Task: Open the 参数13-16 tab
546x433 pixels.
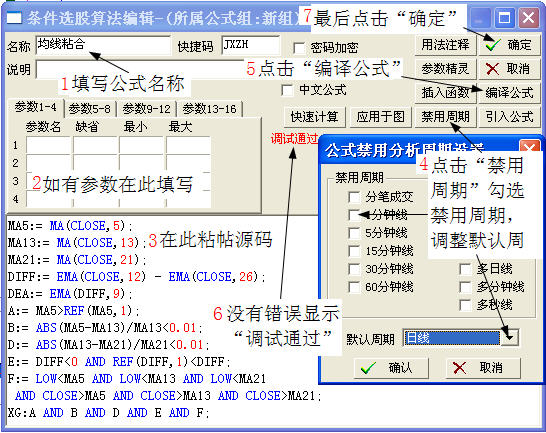Action: [x=210, y=109]
